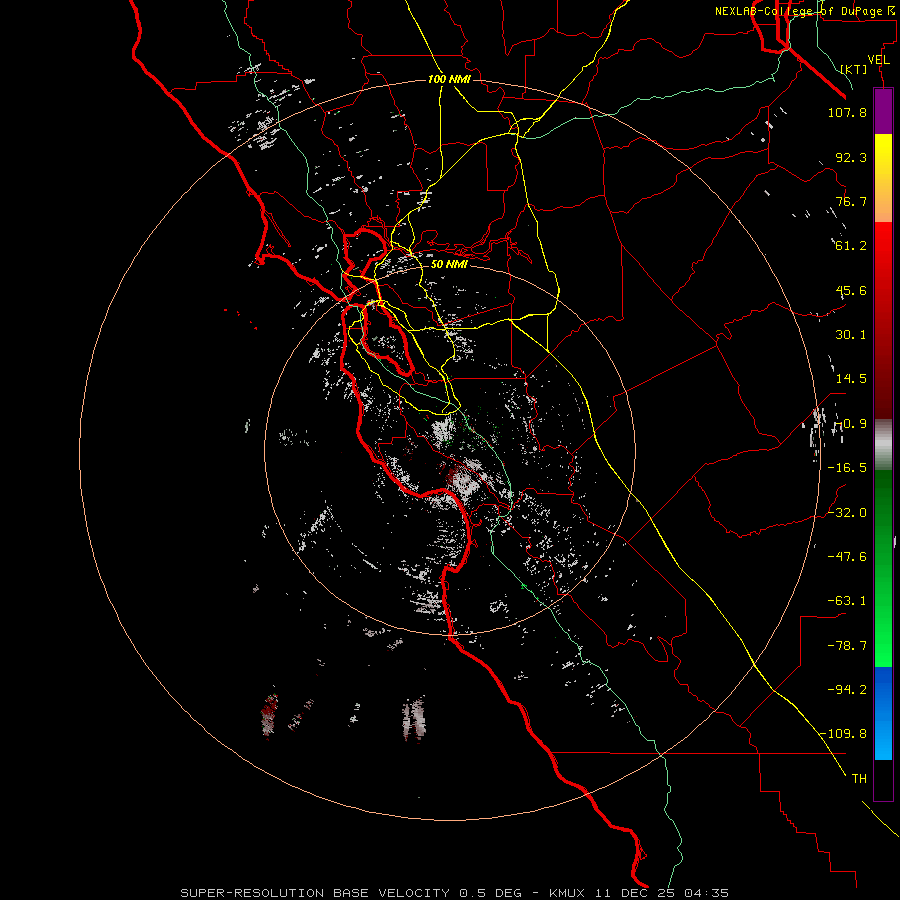Image resolution: width=900 pixels, height=900 pixels.
Task: Click the 50 NMI range ring label
Action: pyautogui.click(x=449, y=264)
